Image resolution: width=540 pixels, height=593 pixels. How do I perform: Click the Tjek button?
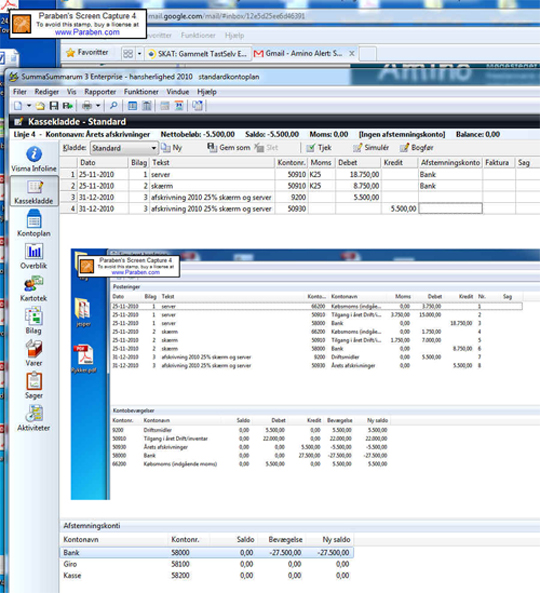319,148
